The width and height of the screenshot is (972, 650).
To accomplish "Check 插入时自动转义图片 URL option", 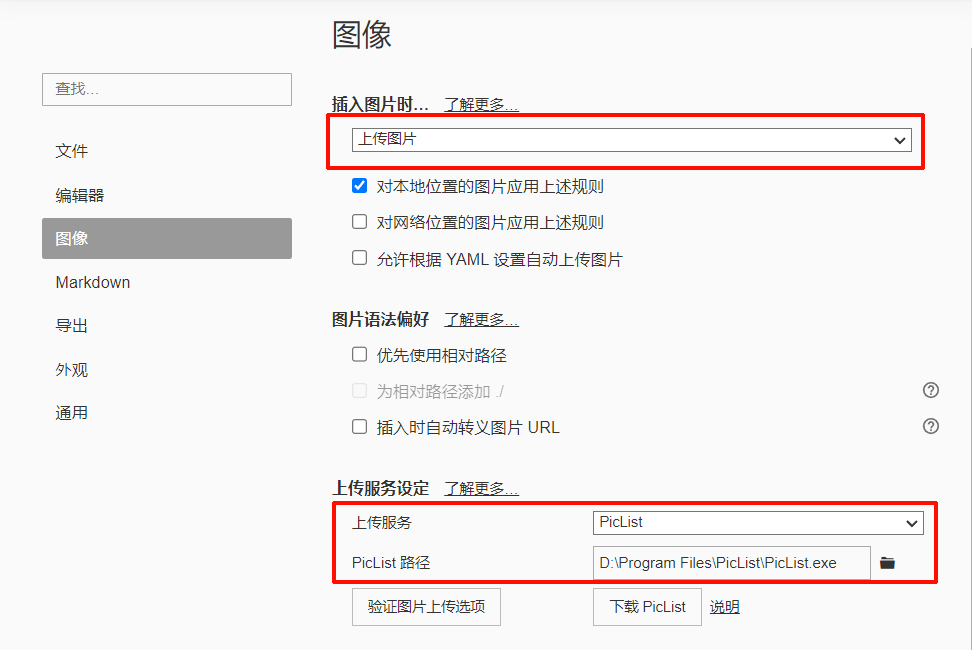I will [360, 427].
